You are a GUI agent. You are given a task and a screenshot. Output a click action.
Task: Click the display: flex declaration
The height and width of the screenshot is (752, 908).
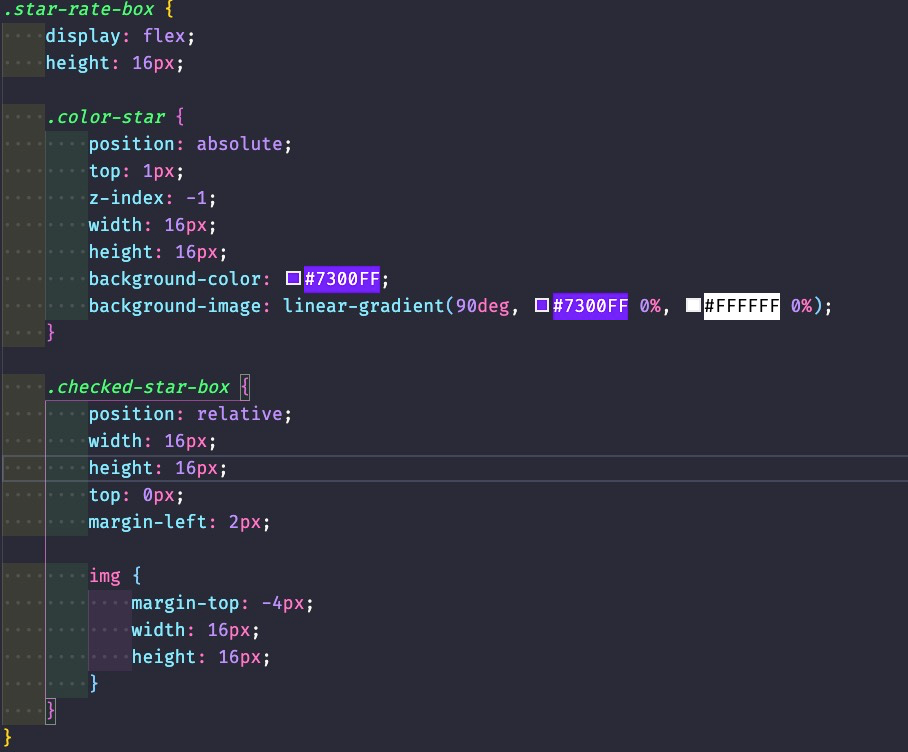click(120, 36)
